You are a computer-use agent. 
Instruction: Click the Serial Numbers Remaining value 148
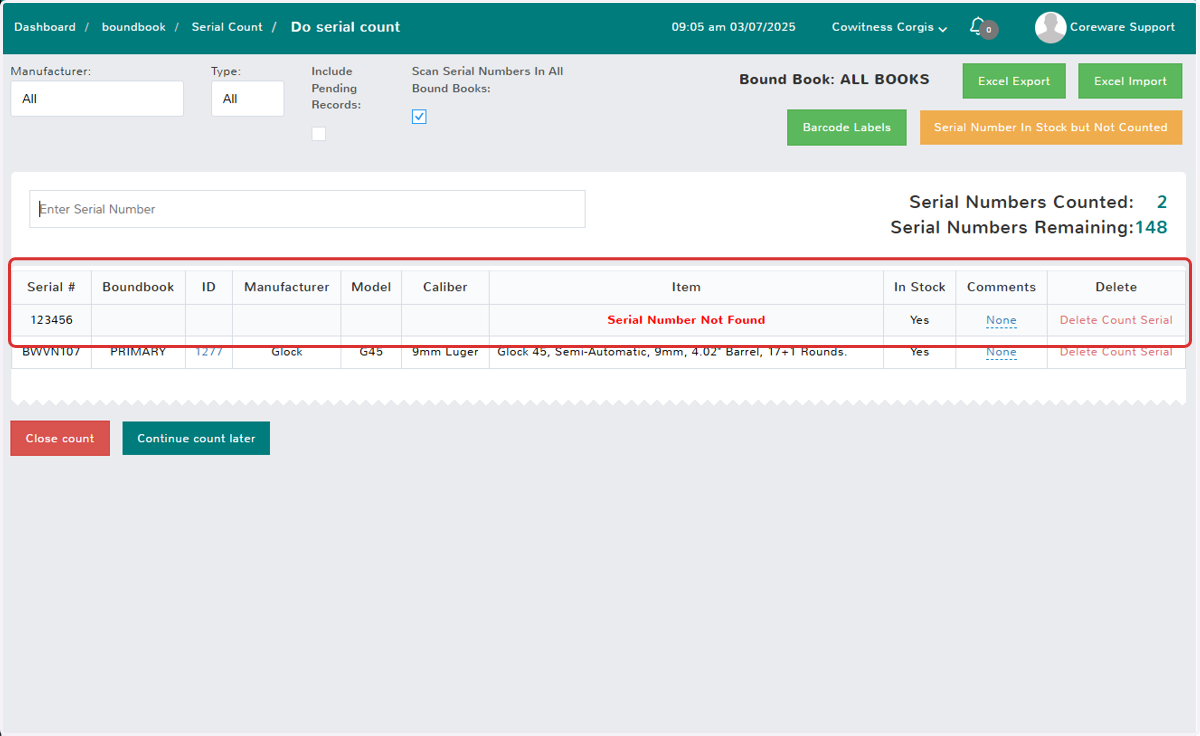(x=1151, y=227)
